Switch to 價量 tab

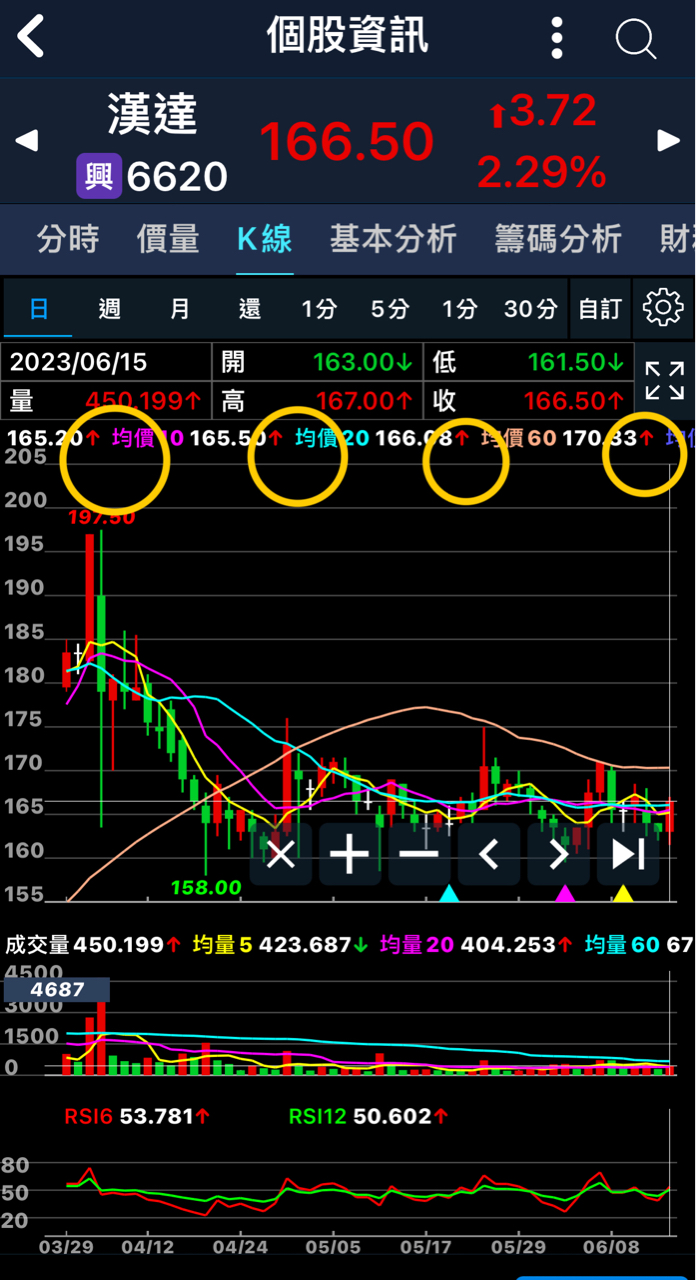pyautogui.click(x=168, y=239)
